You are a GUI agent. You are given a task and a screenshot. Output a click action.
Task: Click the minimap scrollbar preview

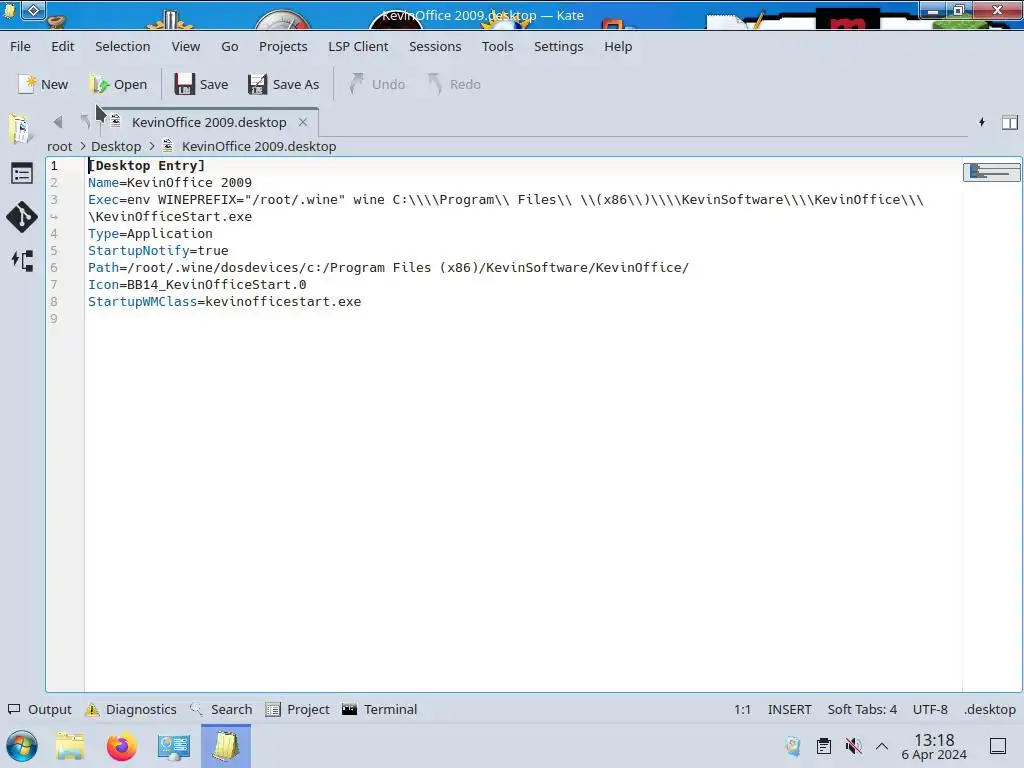[991, 172]
